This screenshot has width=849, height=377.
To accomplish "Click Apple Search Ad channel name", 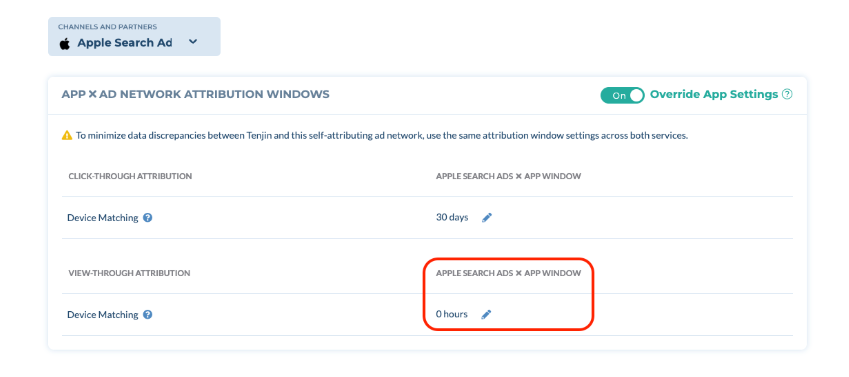I will pyautogui.click(x=125, y=43).
